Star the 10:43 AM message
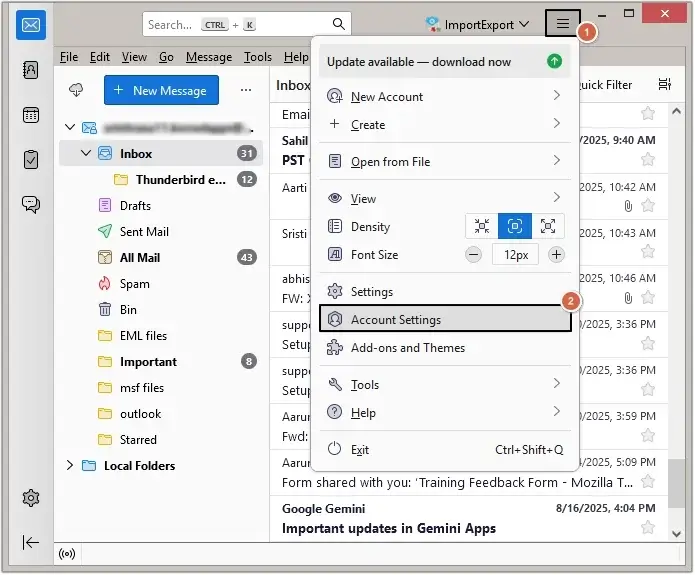The width and height of the screenshot is (695, 575). 648,251
